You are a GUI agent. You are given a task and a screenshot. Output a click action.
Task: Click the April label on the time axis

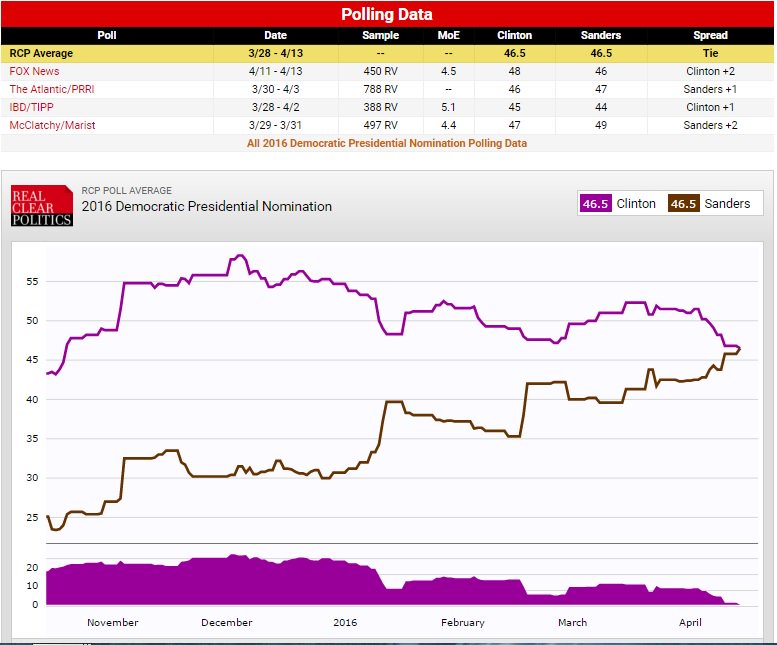pyautogui.click(x=690, y=622)
